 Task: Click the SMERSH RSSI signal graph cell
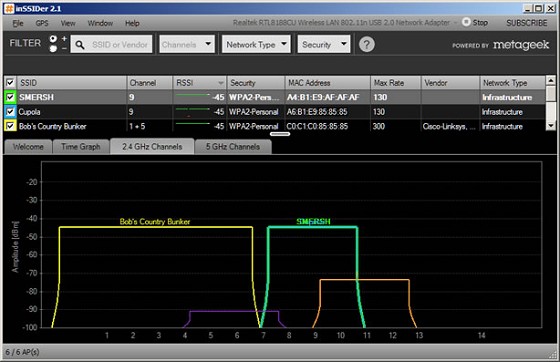click(x=200, y=97)
